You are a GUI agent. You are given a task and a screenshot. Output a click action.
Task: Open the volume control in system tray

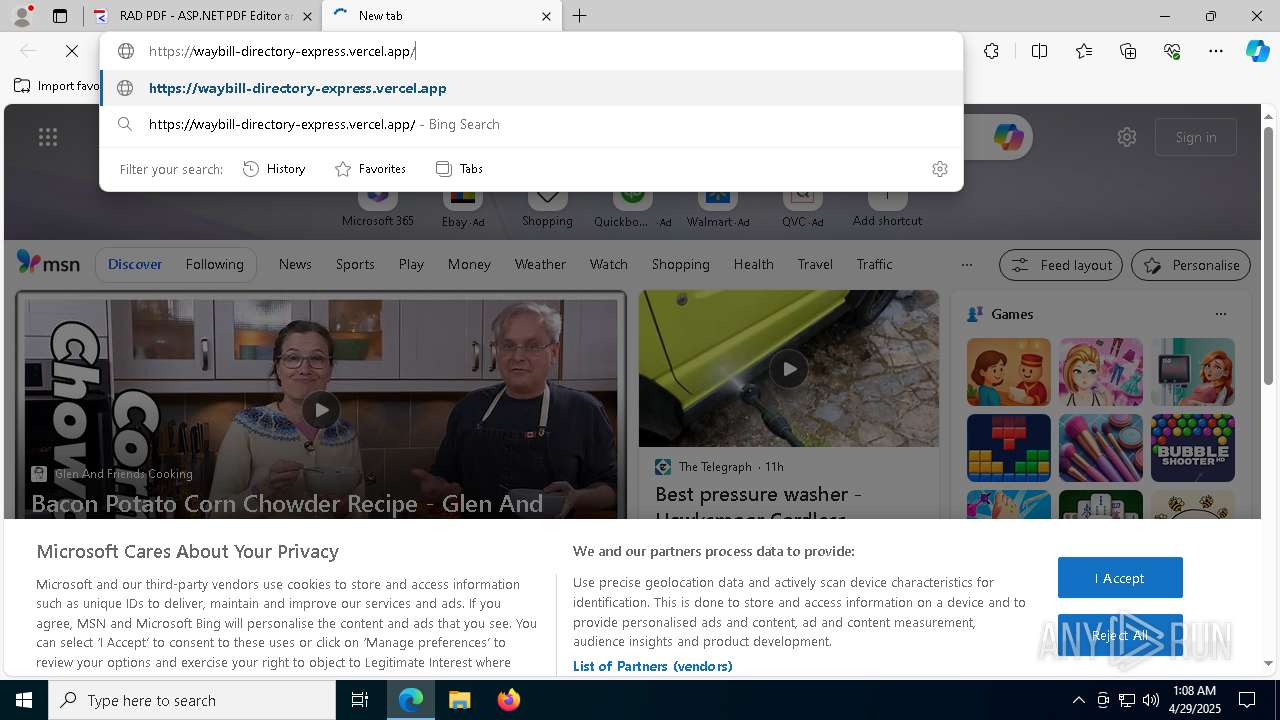(1150, 700)
